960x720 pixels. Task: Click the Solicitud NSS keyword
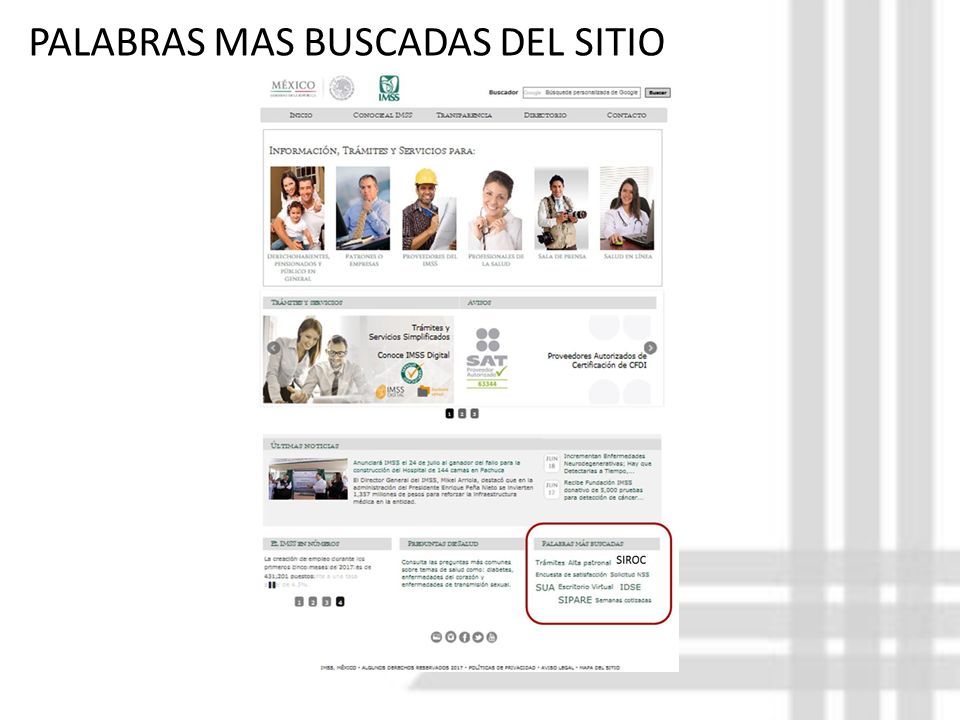630,575
